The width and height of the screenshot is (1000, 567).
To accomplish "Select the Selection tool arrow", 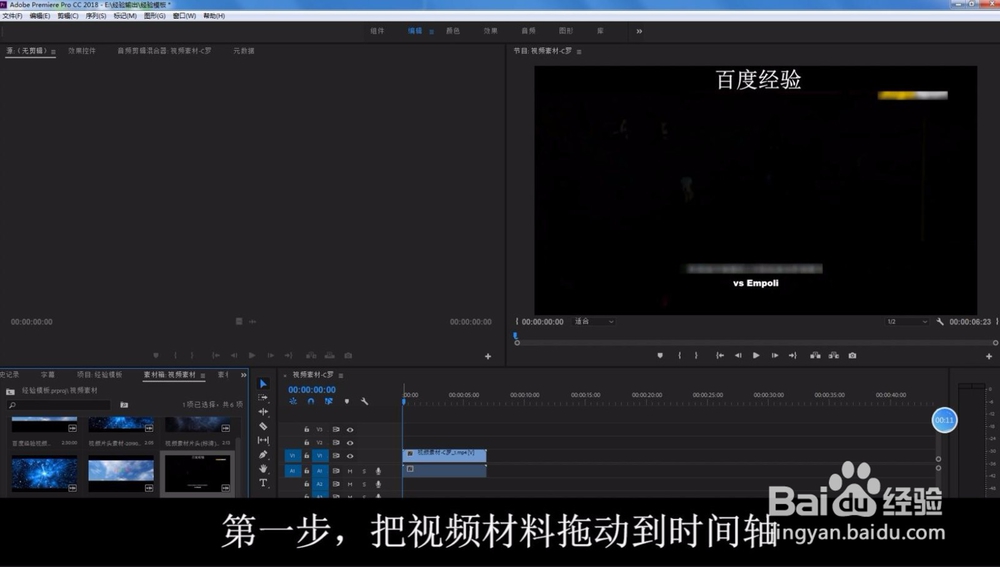I will [x=263, y=383].
